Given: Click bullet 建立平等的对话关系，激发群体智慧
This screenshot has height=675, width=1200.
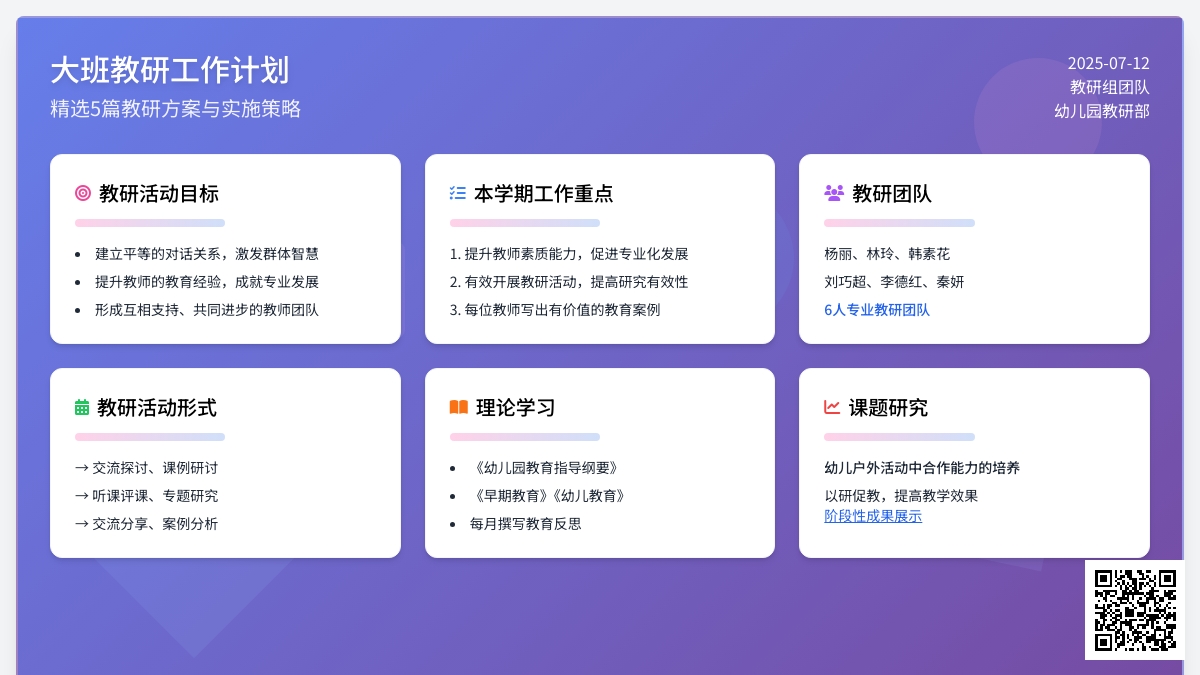Looking at the screenshot, I should (x=207, y=254).
